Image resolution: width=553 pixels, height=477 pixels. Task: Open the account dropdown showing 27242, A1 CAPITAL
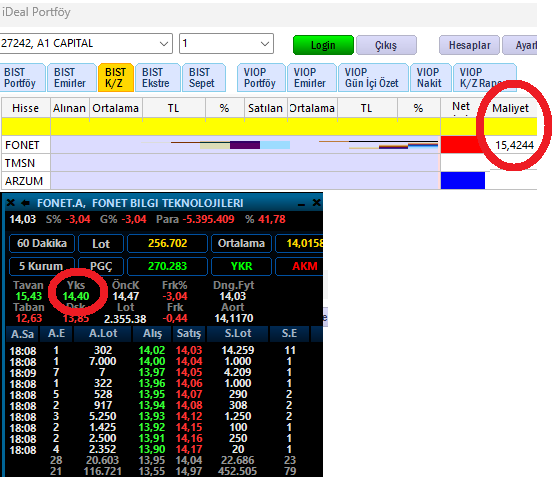pyautogui.click(x=86, y=43)
